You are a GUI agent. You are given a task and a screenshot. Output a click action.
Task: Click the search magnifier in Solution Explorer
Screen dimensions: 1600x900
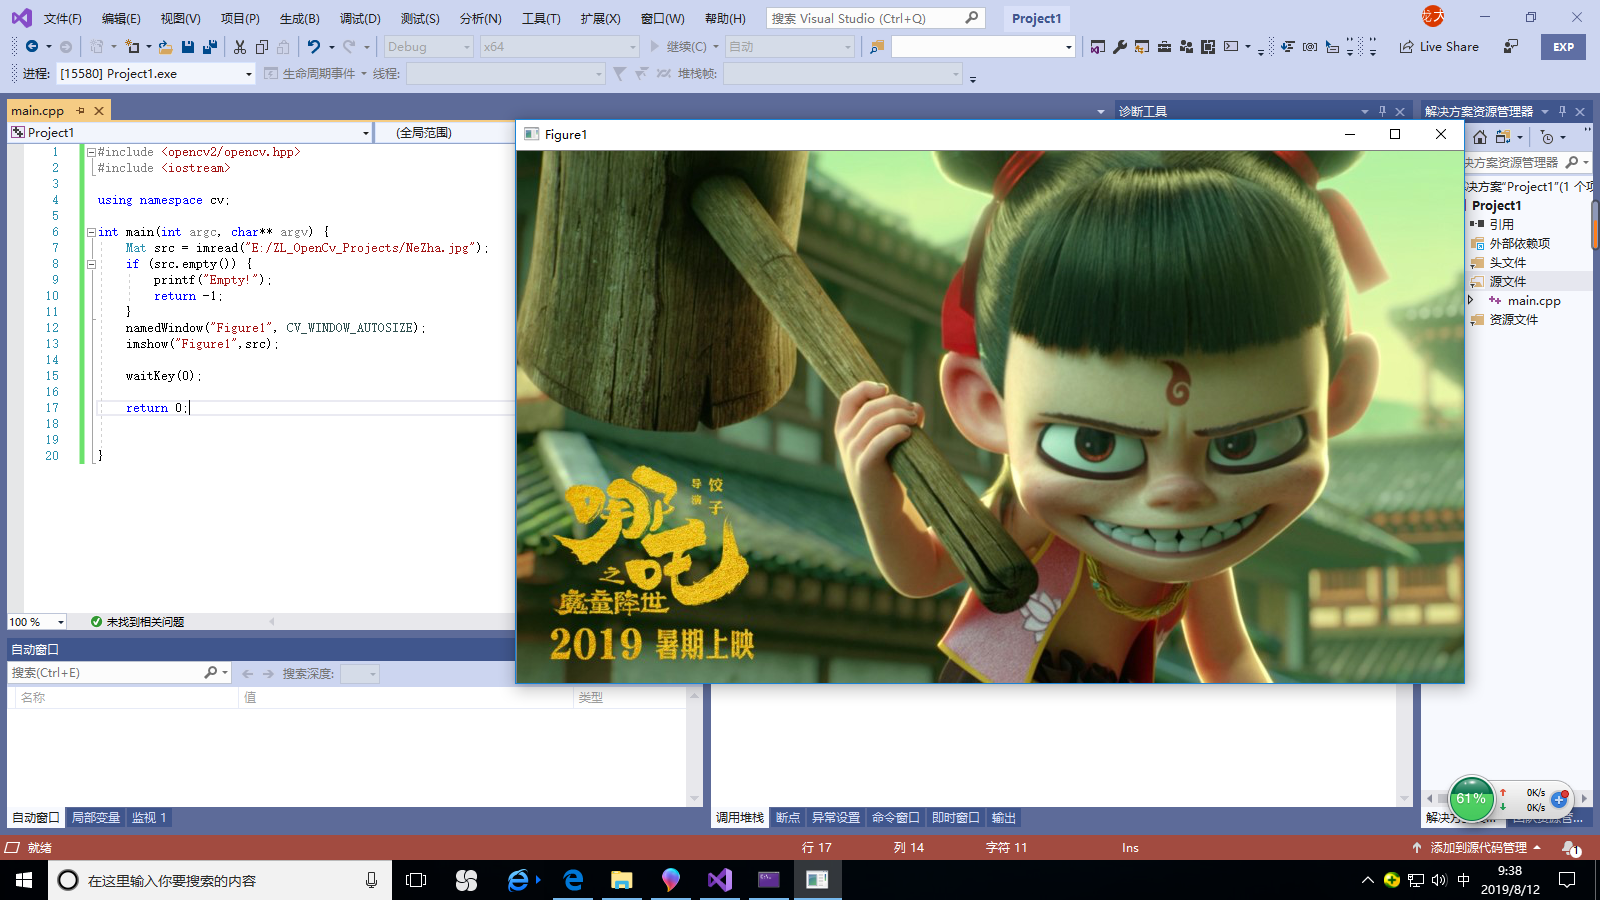point(1573,162)
